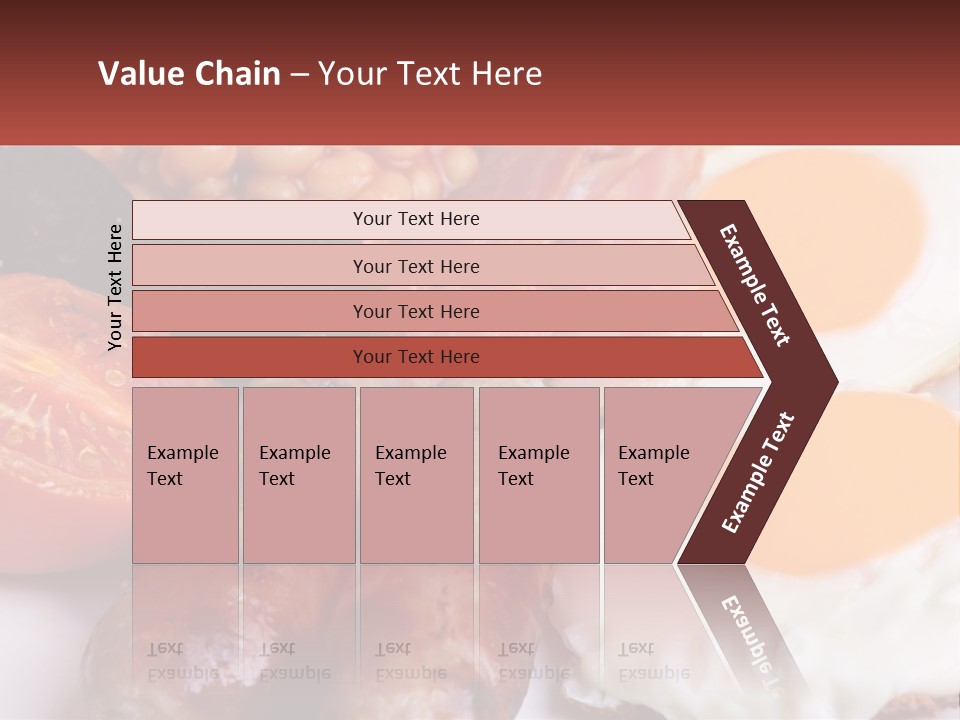The height and width of the screenshot is (720, 960).
Task: Click the red header banner area
Action: [480, 72]
